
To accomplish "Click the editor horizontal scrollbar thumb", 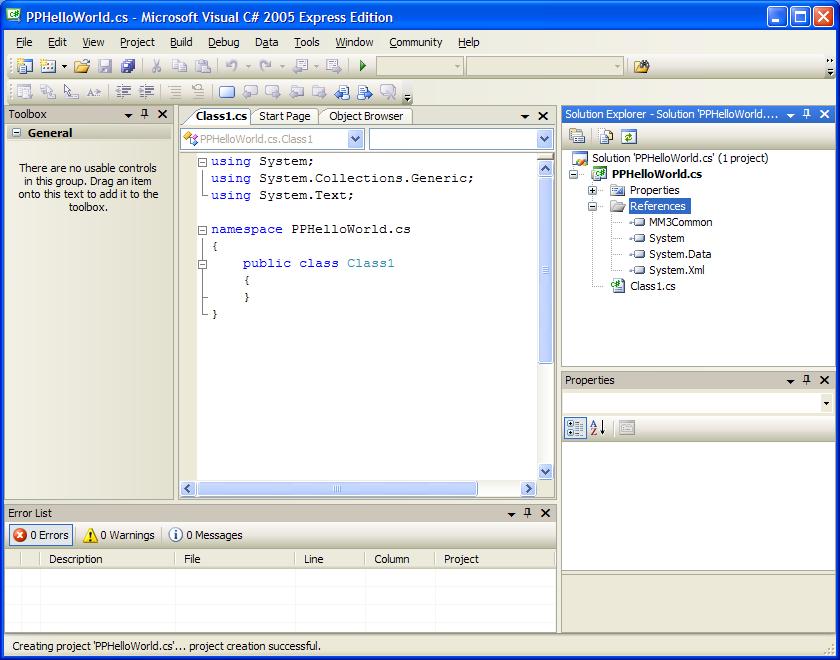I will coord(337,489).
